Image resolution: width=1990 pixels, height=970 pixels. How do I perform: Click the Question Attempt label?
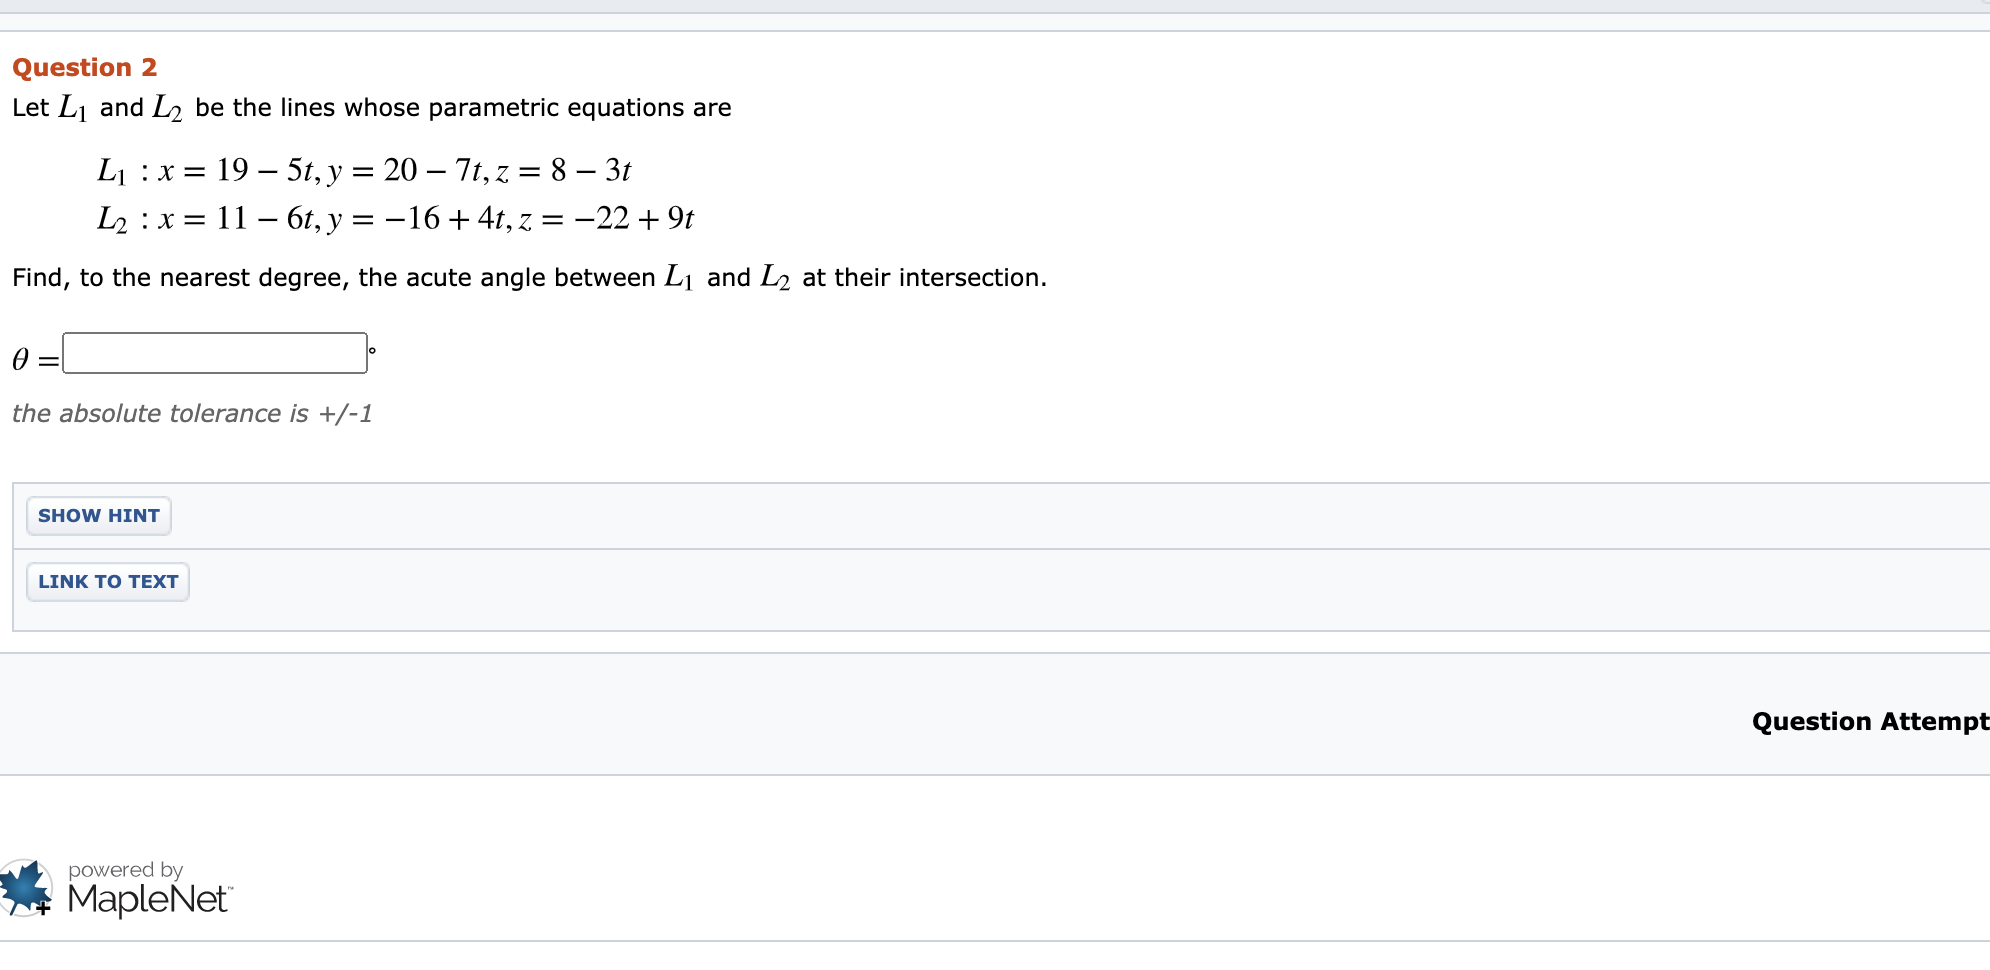pyautogui.click(x=1868, y=721)
